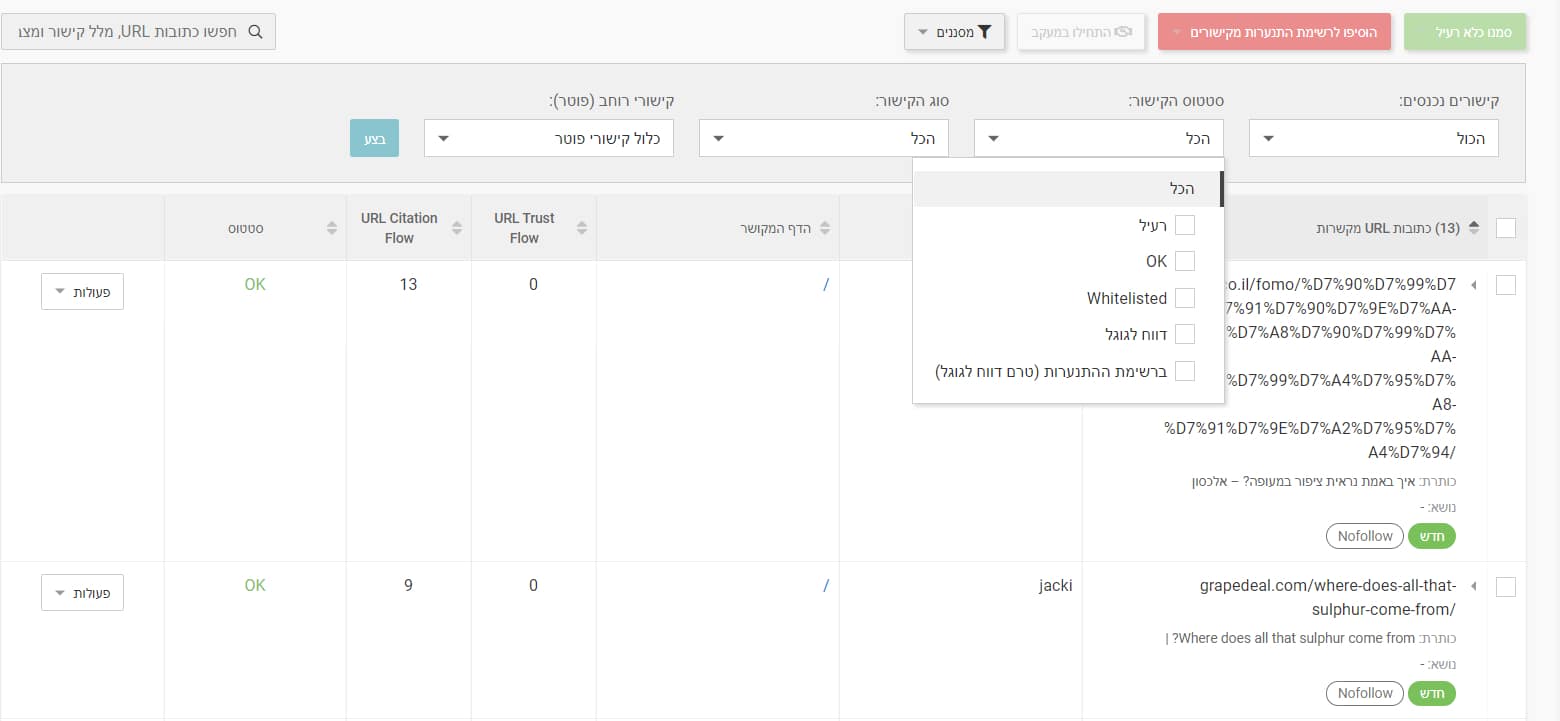Click Nofollow badge in grapedeal.com row
Viewport: 1560px width, 721px height.
coord(1365,693)
